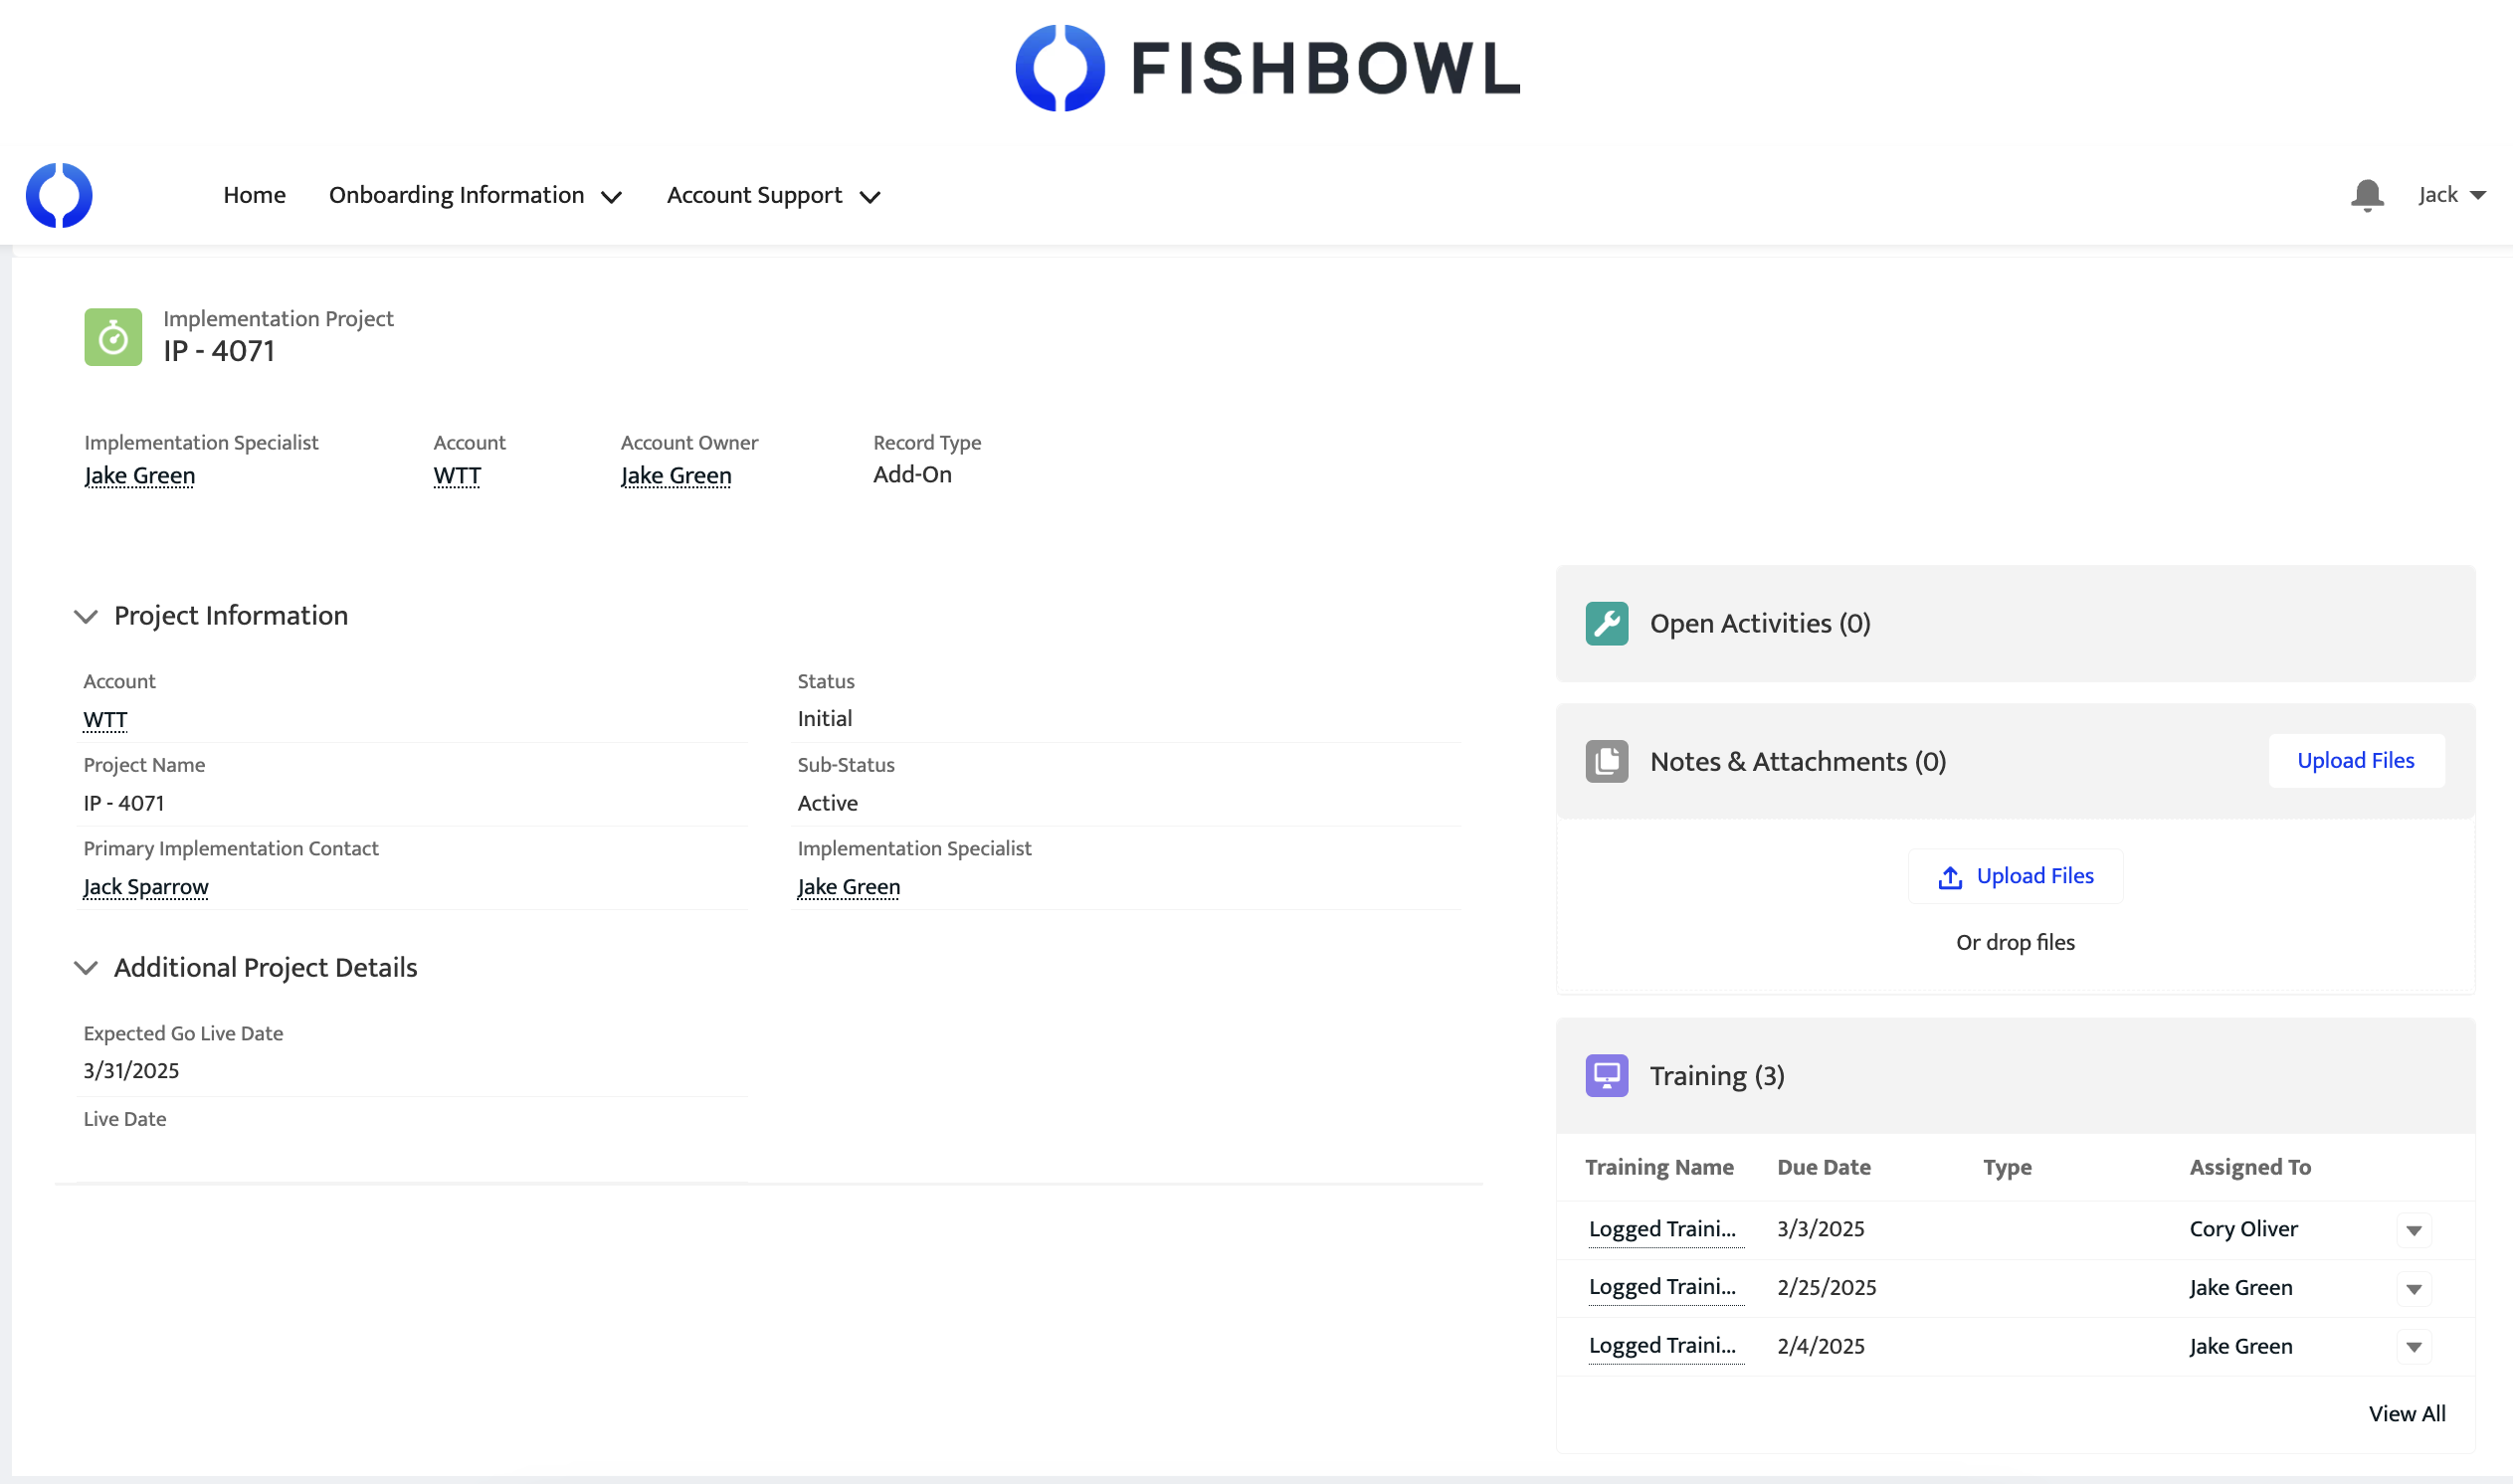Collapse the Additional Project Details section

[86, 968]
